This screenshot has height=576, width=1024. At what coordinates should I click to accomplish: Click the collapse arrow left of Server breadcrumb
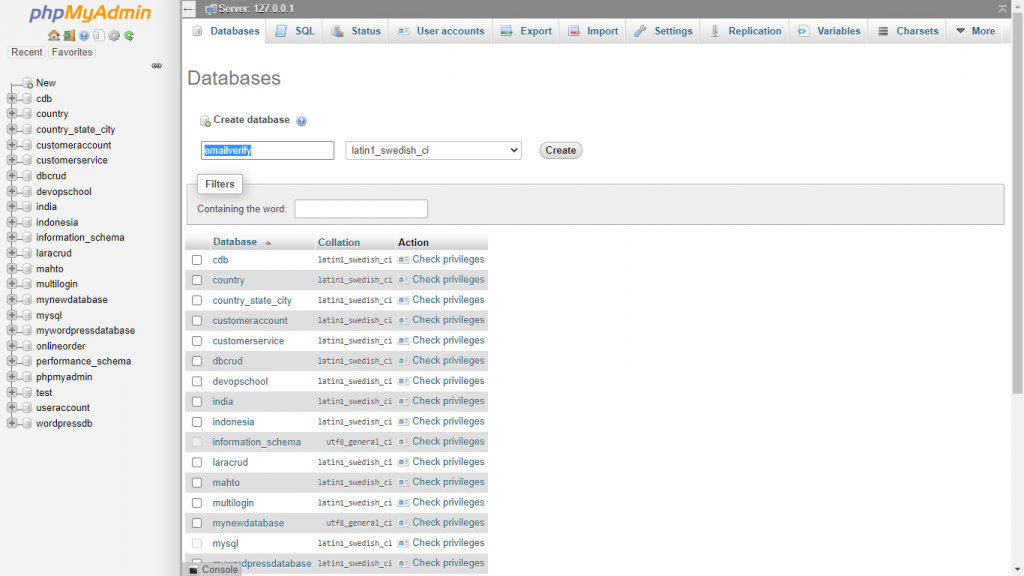(188, 9)
